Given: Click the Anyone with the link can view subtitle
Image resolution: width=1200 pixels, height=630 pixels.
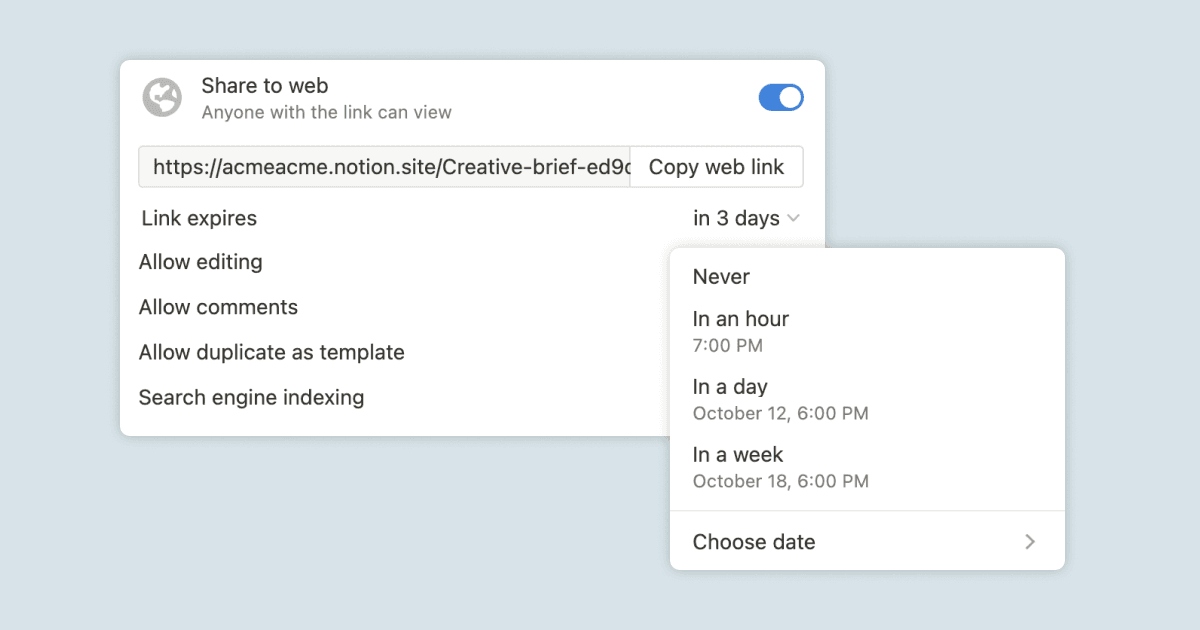Looking at the screenshot, I should tap(327, 113).
